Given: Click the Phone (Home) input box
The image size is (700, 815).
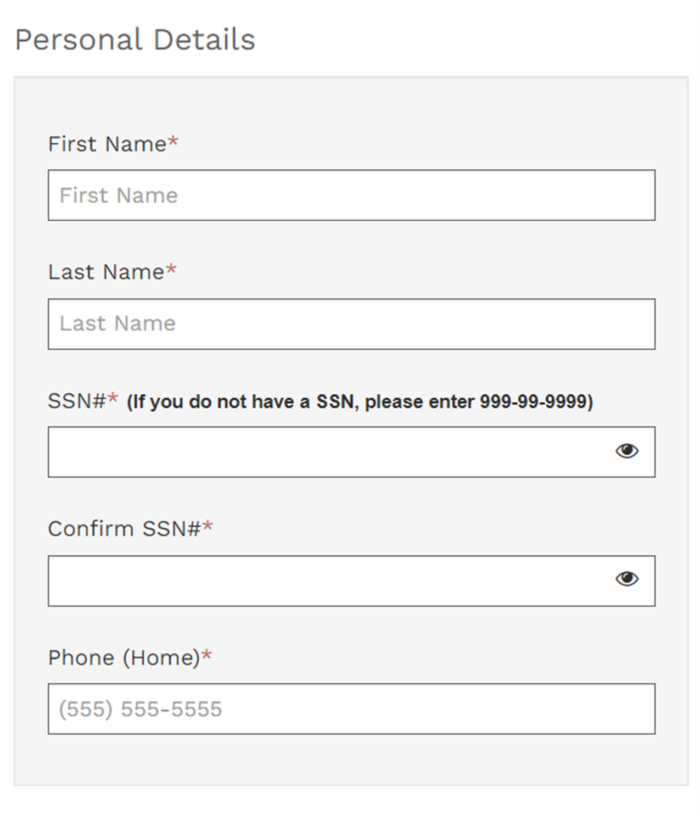Looking at the screenshot, I should [351, 709].
